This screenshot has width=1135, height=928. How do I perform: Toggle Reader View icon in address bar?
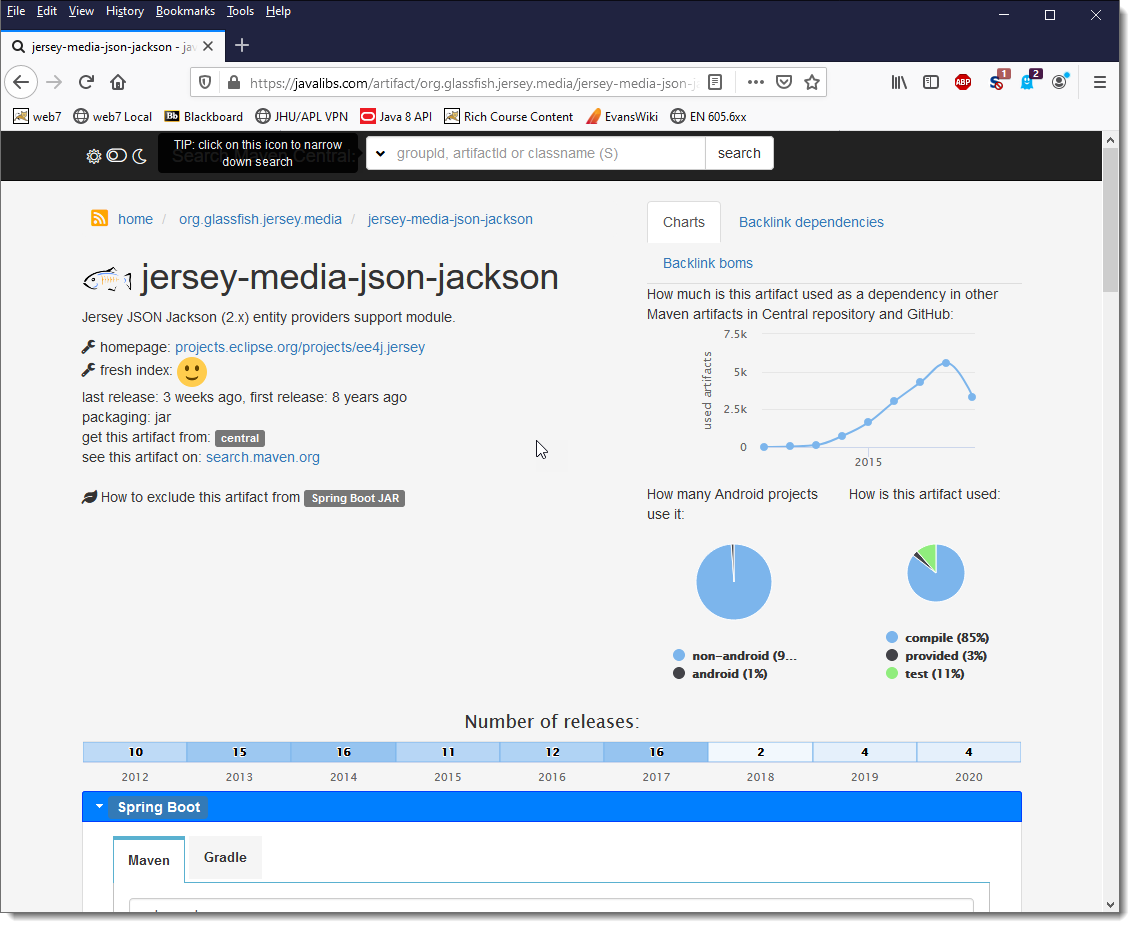[715, 83]
